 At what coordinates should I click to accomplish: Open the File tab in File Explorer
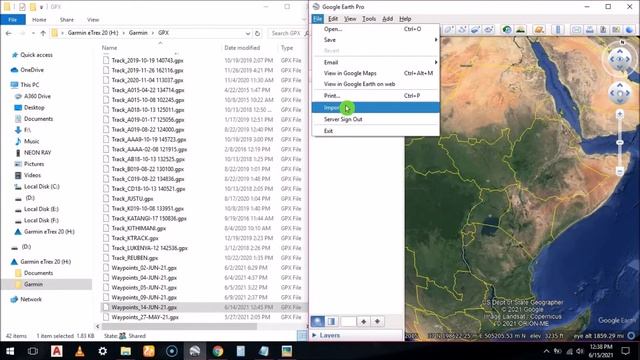(13, 20)
